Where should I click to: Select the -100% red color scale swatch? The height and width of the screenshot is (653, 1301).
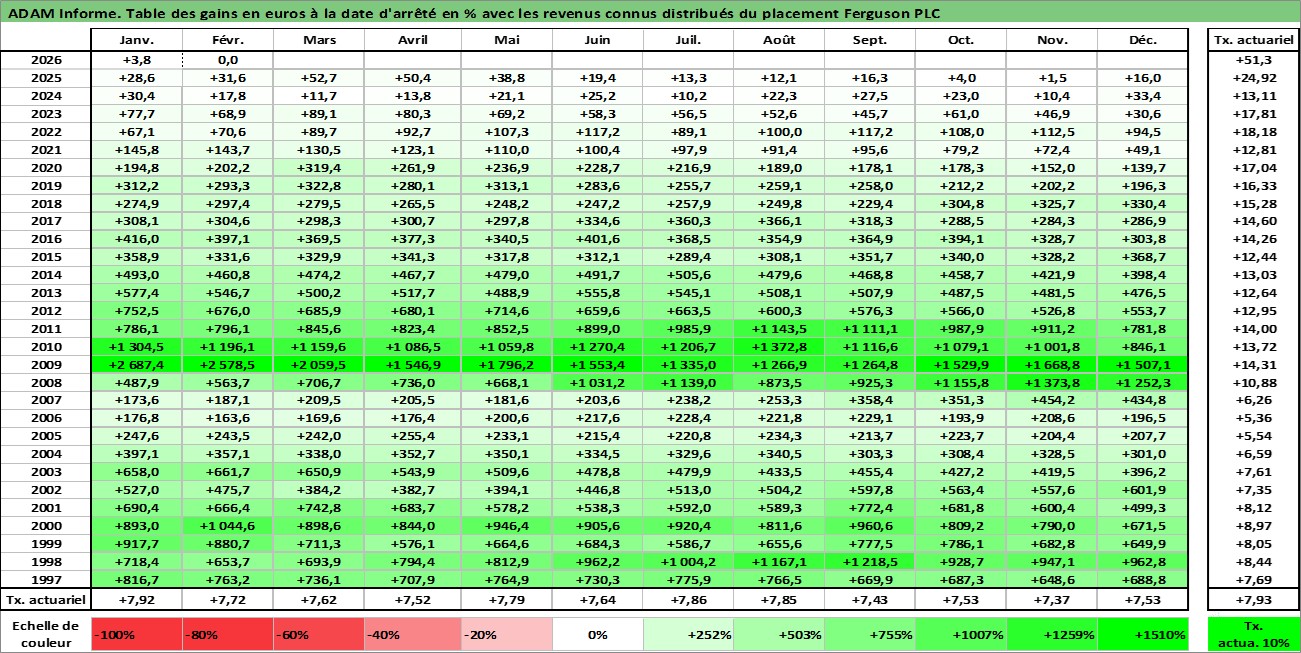pos(136,634)
